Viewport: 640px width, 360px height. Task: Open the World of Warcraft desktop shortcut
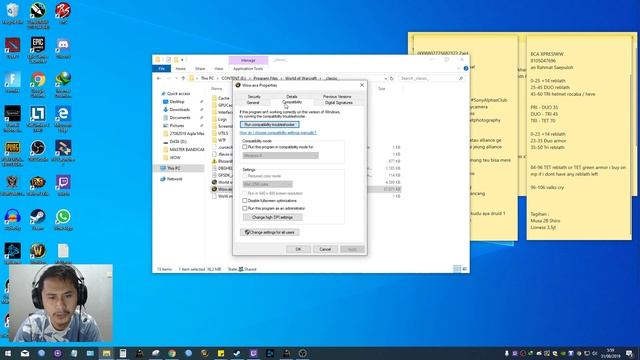(38, 253)
